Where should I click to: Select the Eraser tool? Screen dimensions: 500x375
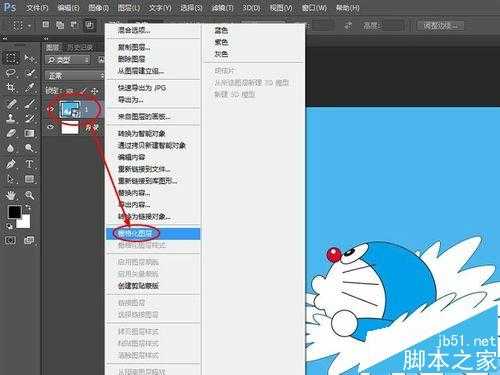tap(11, 133)
